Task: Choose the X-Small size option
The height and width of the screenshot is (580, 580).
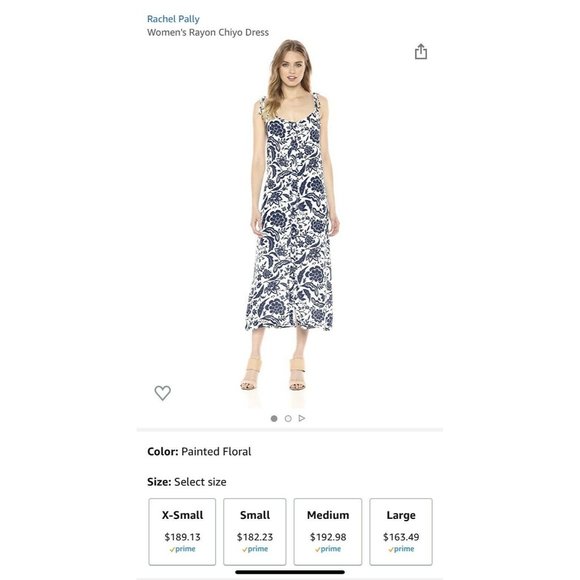Action: point(182,532)
